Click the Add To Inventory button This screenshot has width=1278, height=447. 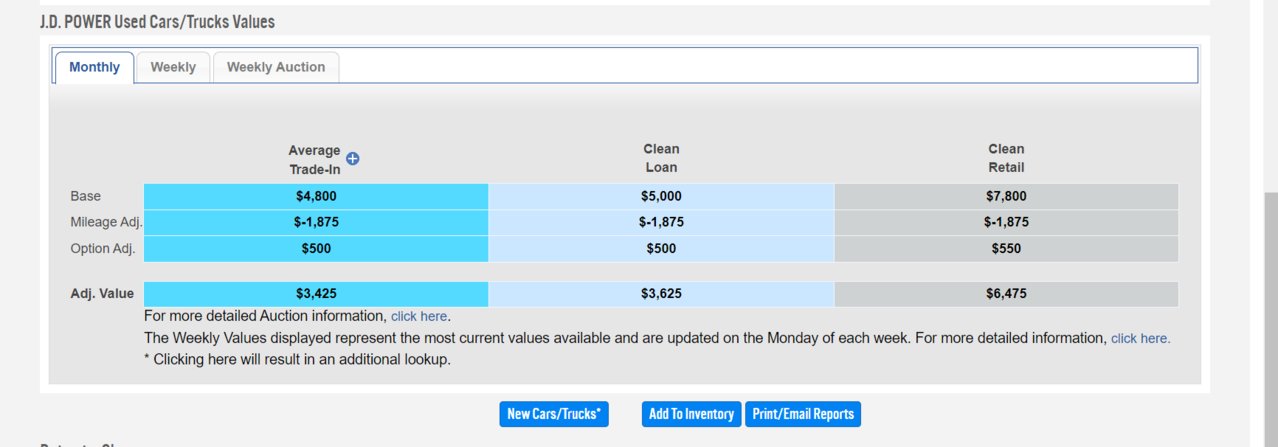691,414
